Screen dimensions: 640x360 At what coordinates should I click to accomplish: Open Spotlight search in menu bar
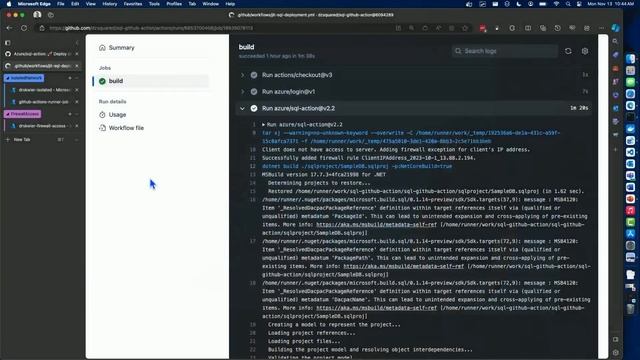tap(568, 4)
